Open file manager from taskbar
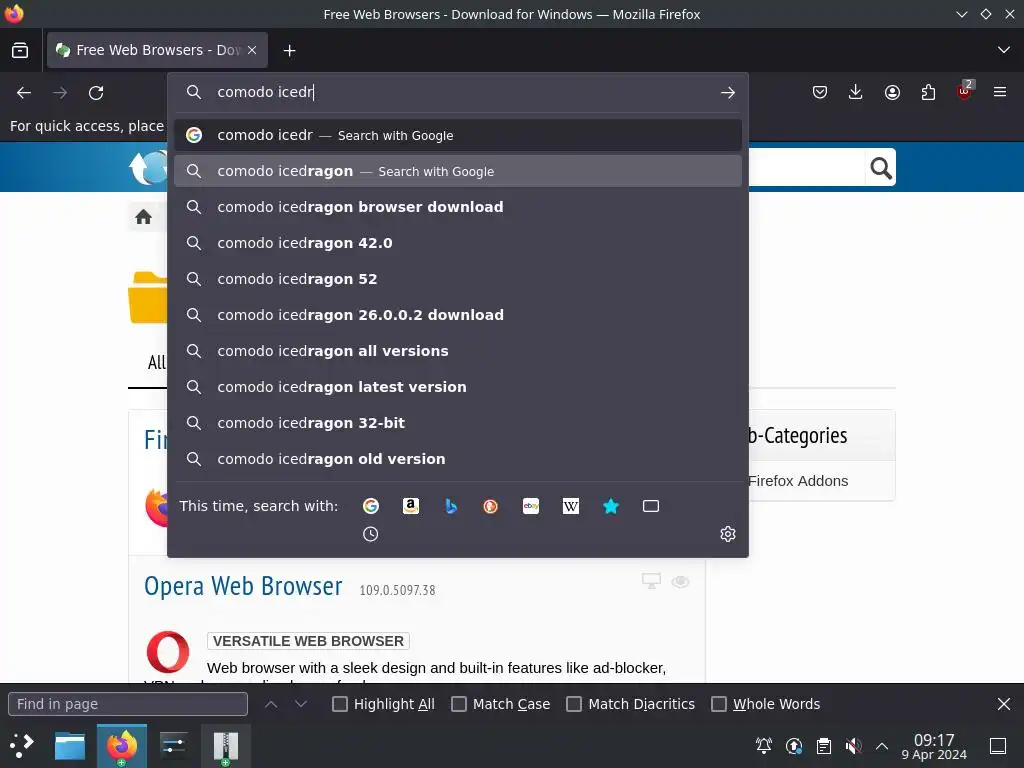The image size is (1024, 768). [x=70, y=746]
